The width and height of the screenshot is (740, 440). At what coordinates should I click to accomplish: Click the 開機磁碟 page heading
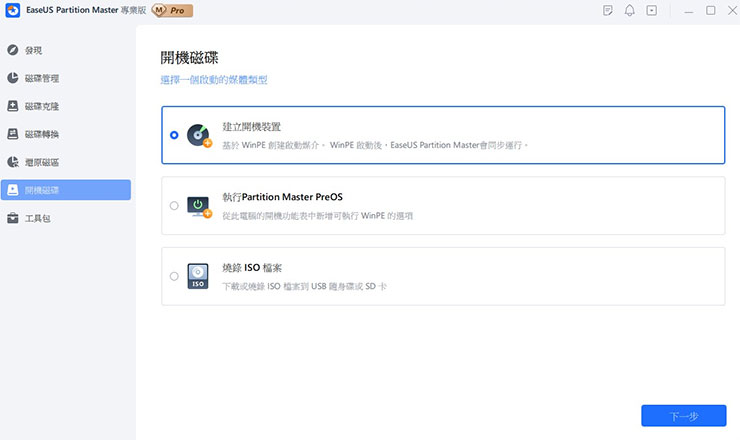point(189,58)
